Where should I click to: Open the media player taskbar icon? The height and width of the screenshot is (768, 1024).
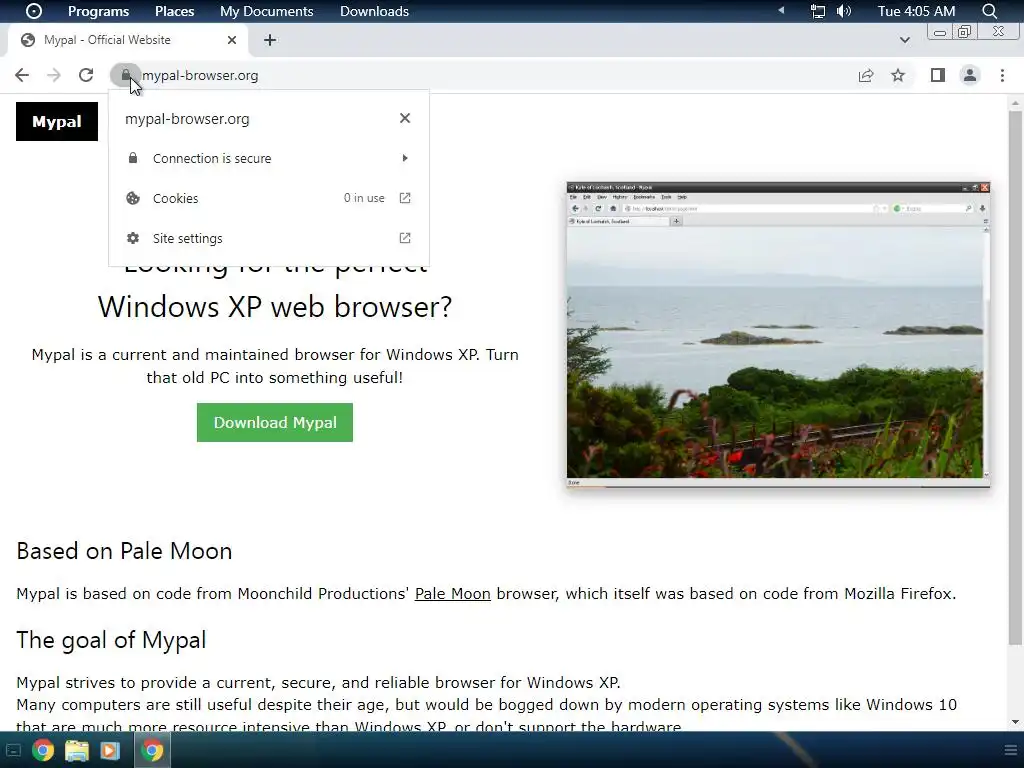[x=110, y=750]
